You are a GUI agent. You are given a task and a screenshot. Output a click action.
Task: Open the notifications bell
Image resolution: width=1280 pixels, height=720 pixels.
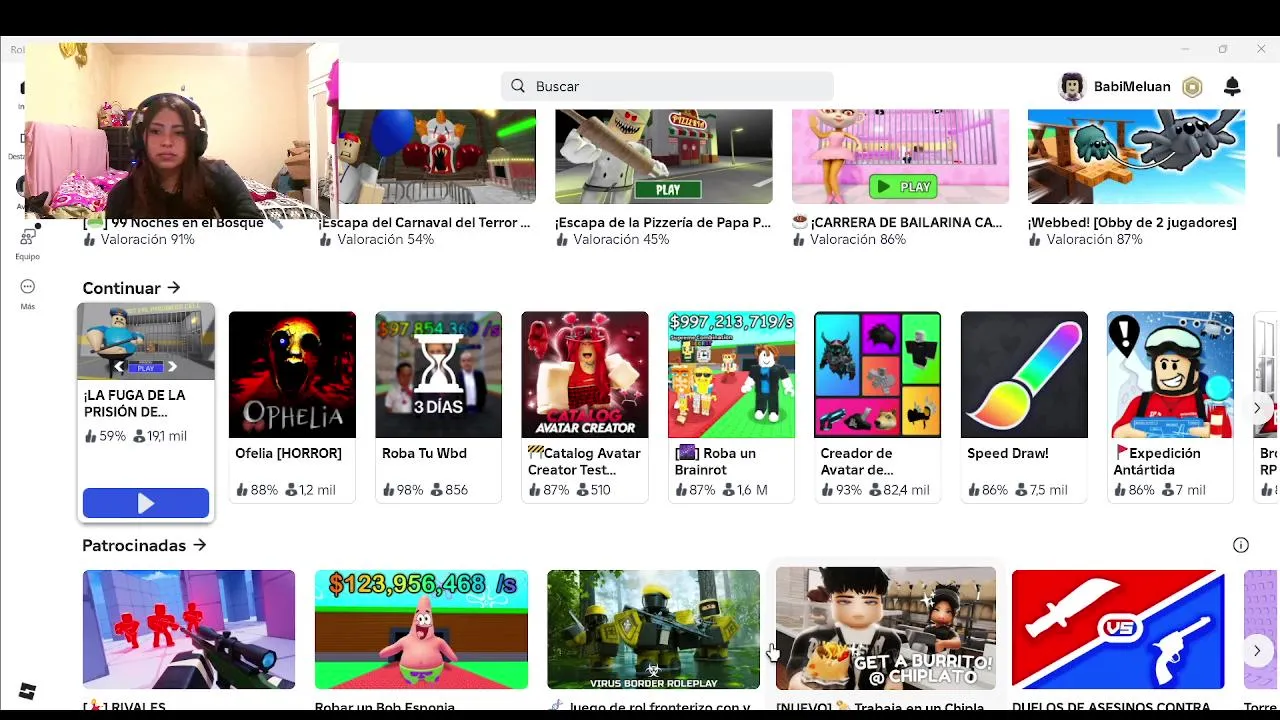(1232, 87)
